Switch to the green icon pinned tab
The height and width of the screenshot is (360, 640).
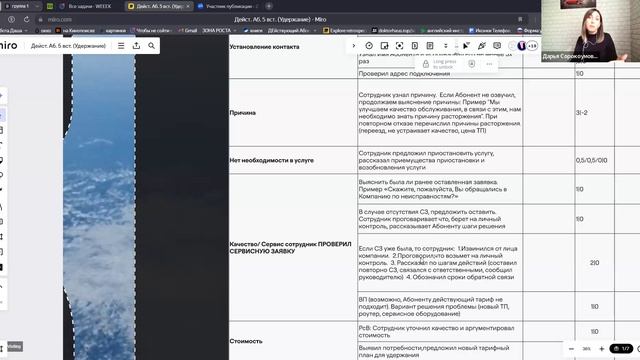pyautogui.click(x=50, y=6)
